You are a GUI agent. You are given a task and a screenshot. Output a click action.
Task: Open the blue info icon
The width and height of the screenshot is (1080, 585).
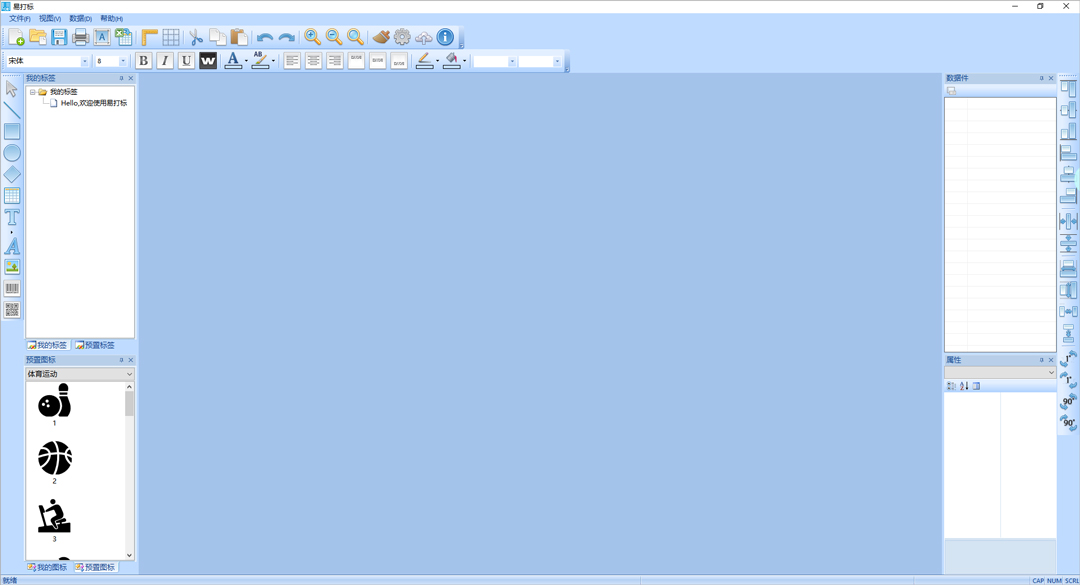pyautogui.click(x=446, y=37)
